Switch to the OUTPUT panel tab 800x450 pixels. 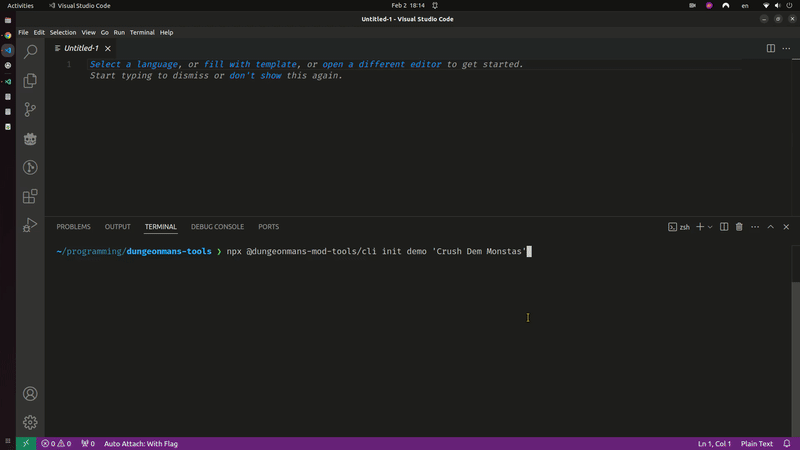point(117,227)
